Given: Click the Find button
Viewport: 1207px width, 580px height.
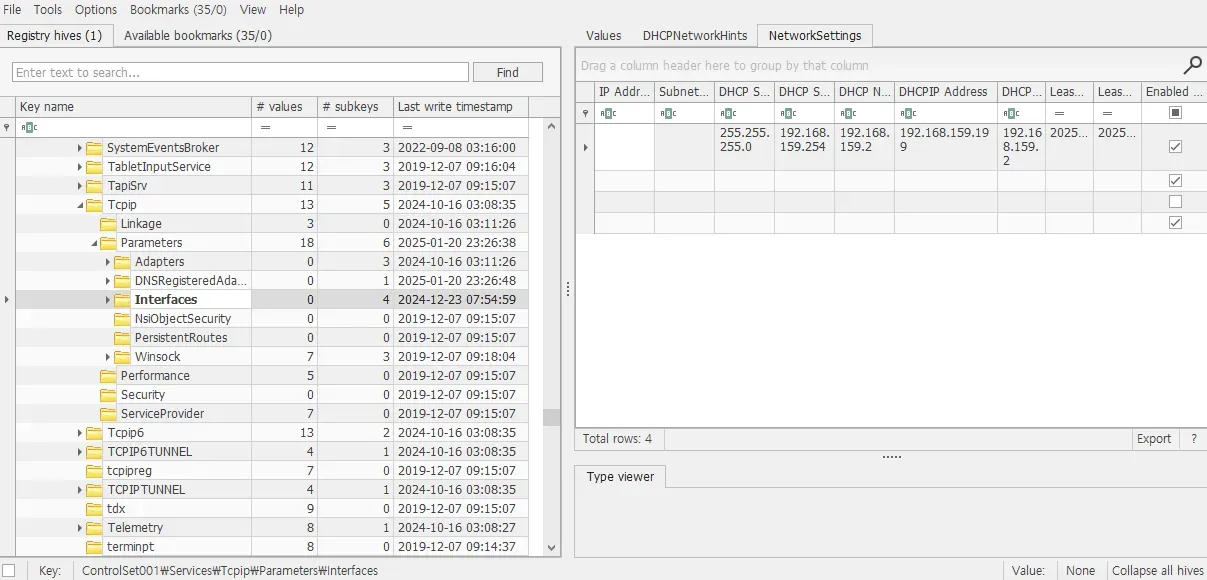Looking at the screenshot, I should pyautogui.click(x=507, y=72).
